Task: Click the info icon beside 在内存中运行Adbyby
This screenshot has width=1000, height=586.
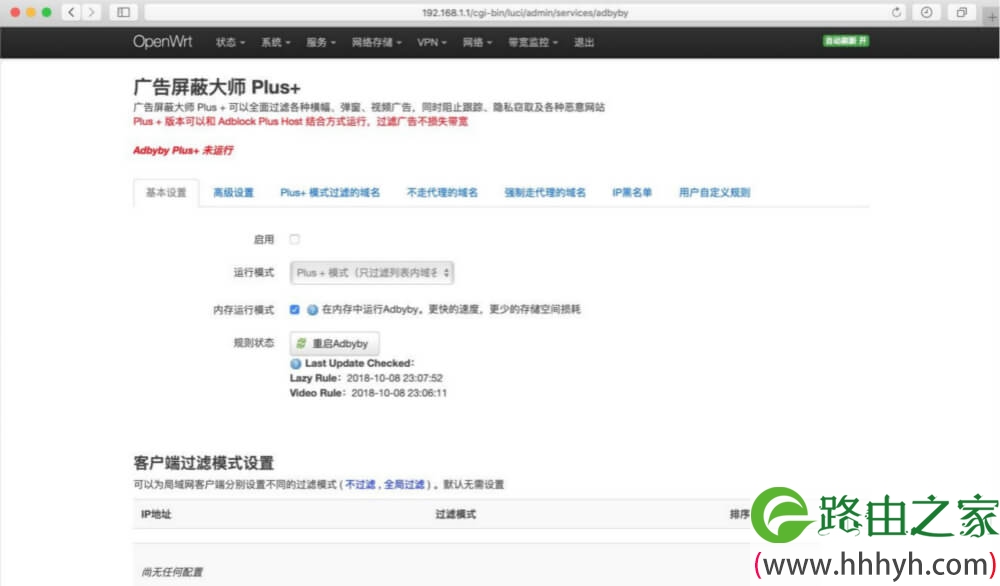Action: pyautogui.click(x=312, y=309)
